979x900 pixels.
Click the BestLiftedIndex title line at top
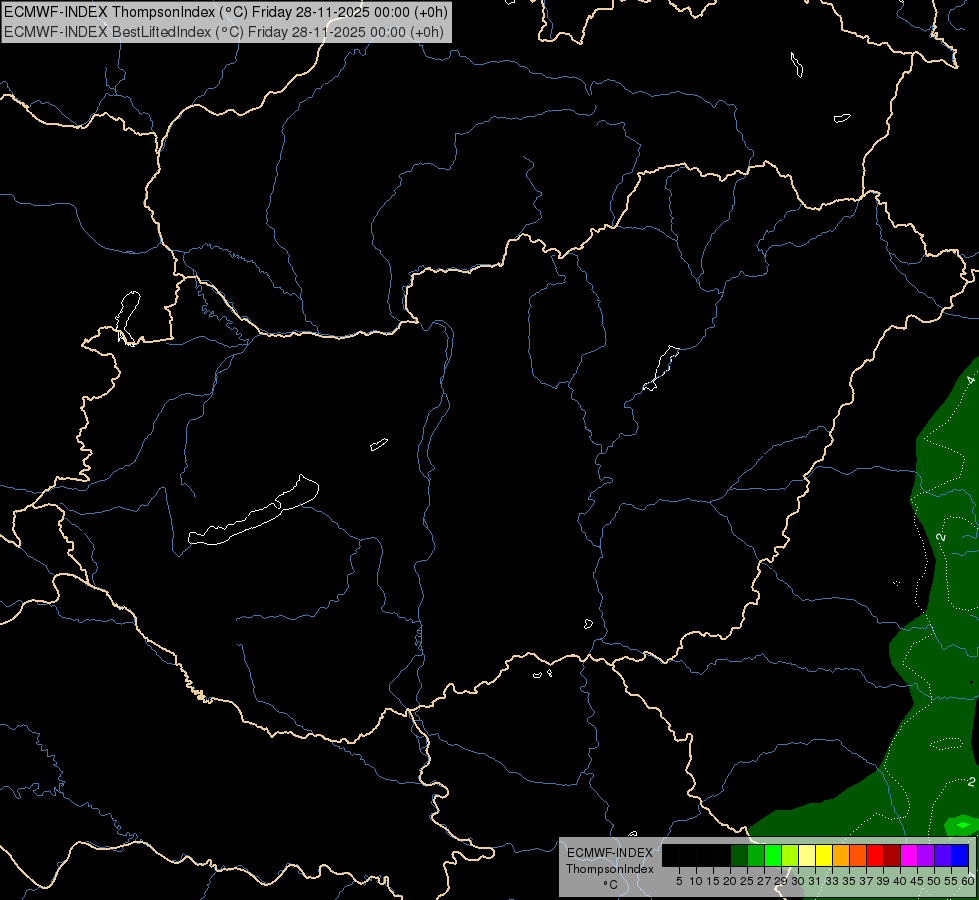point(224,32)
